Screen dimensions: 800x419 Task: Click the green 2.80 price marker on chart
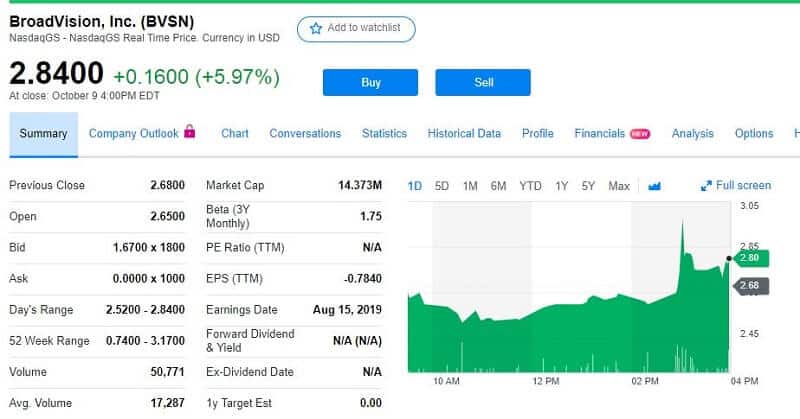tap(751, 258)
